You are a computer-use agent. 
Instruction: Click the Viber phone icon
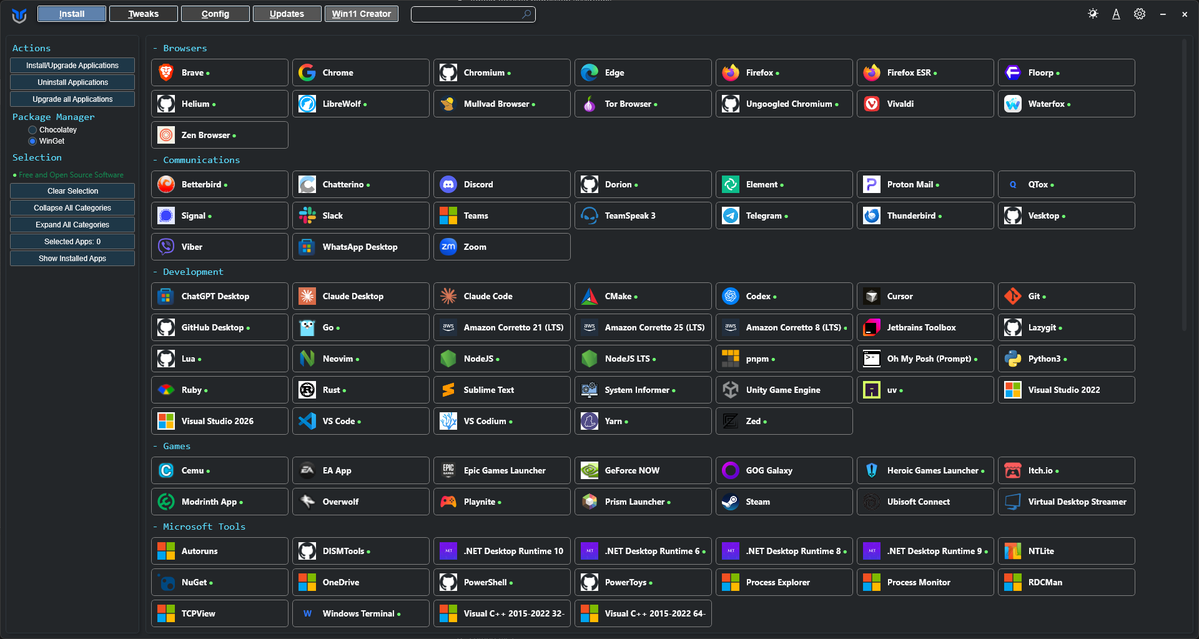166,247
